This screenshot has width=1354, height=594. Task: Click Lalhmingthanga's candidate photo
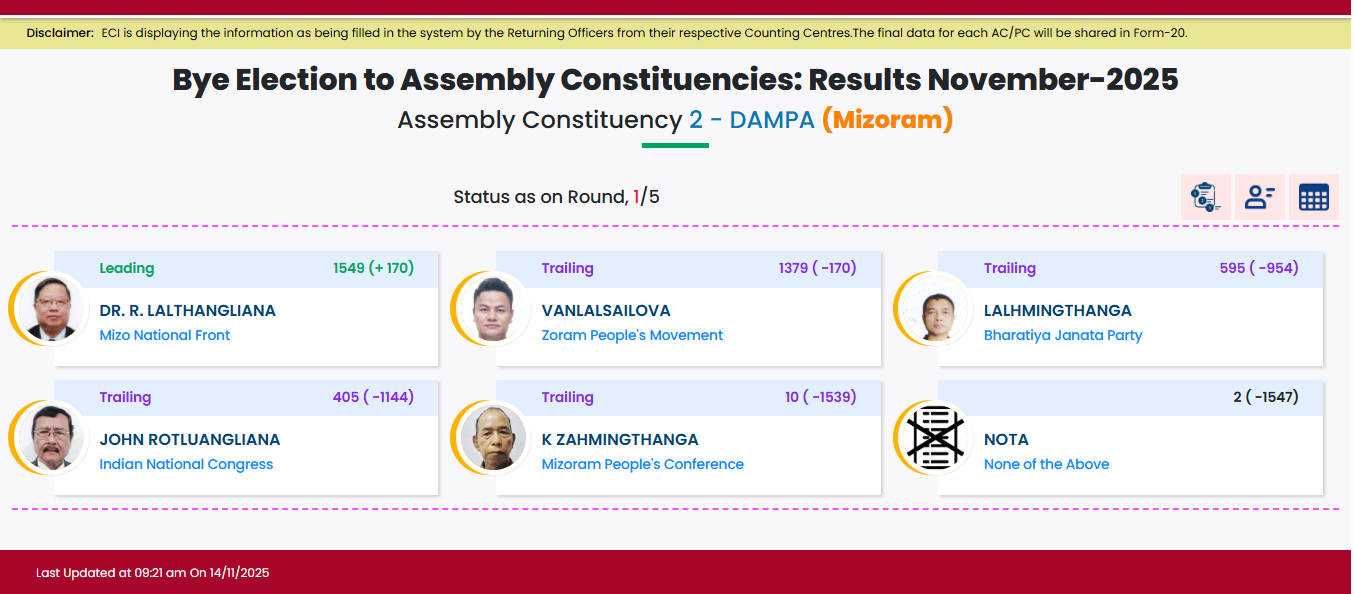[x=935, y=309]
